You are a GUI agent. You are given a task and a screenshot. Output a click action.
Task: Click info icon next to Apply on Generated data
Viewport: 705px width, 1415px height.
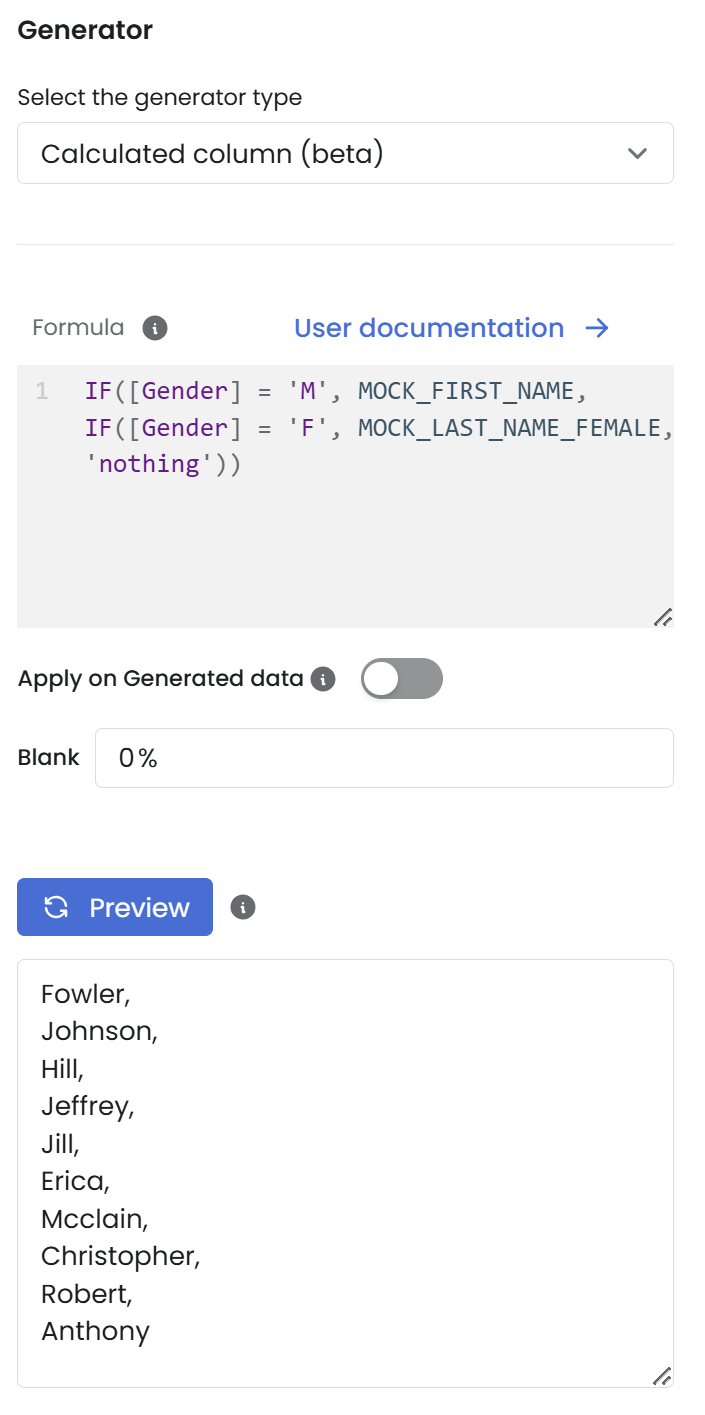pyautogui.click(x=322, y=679)
